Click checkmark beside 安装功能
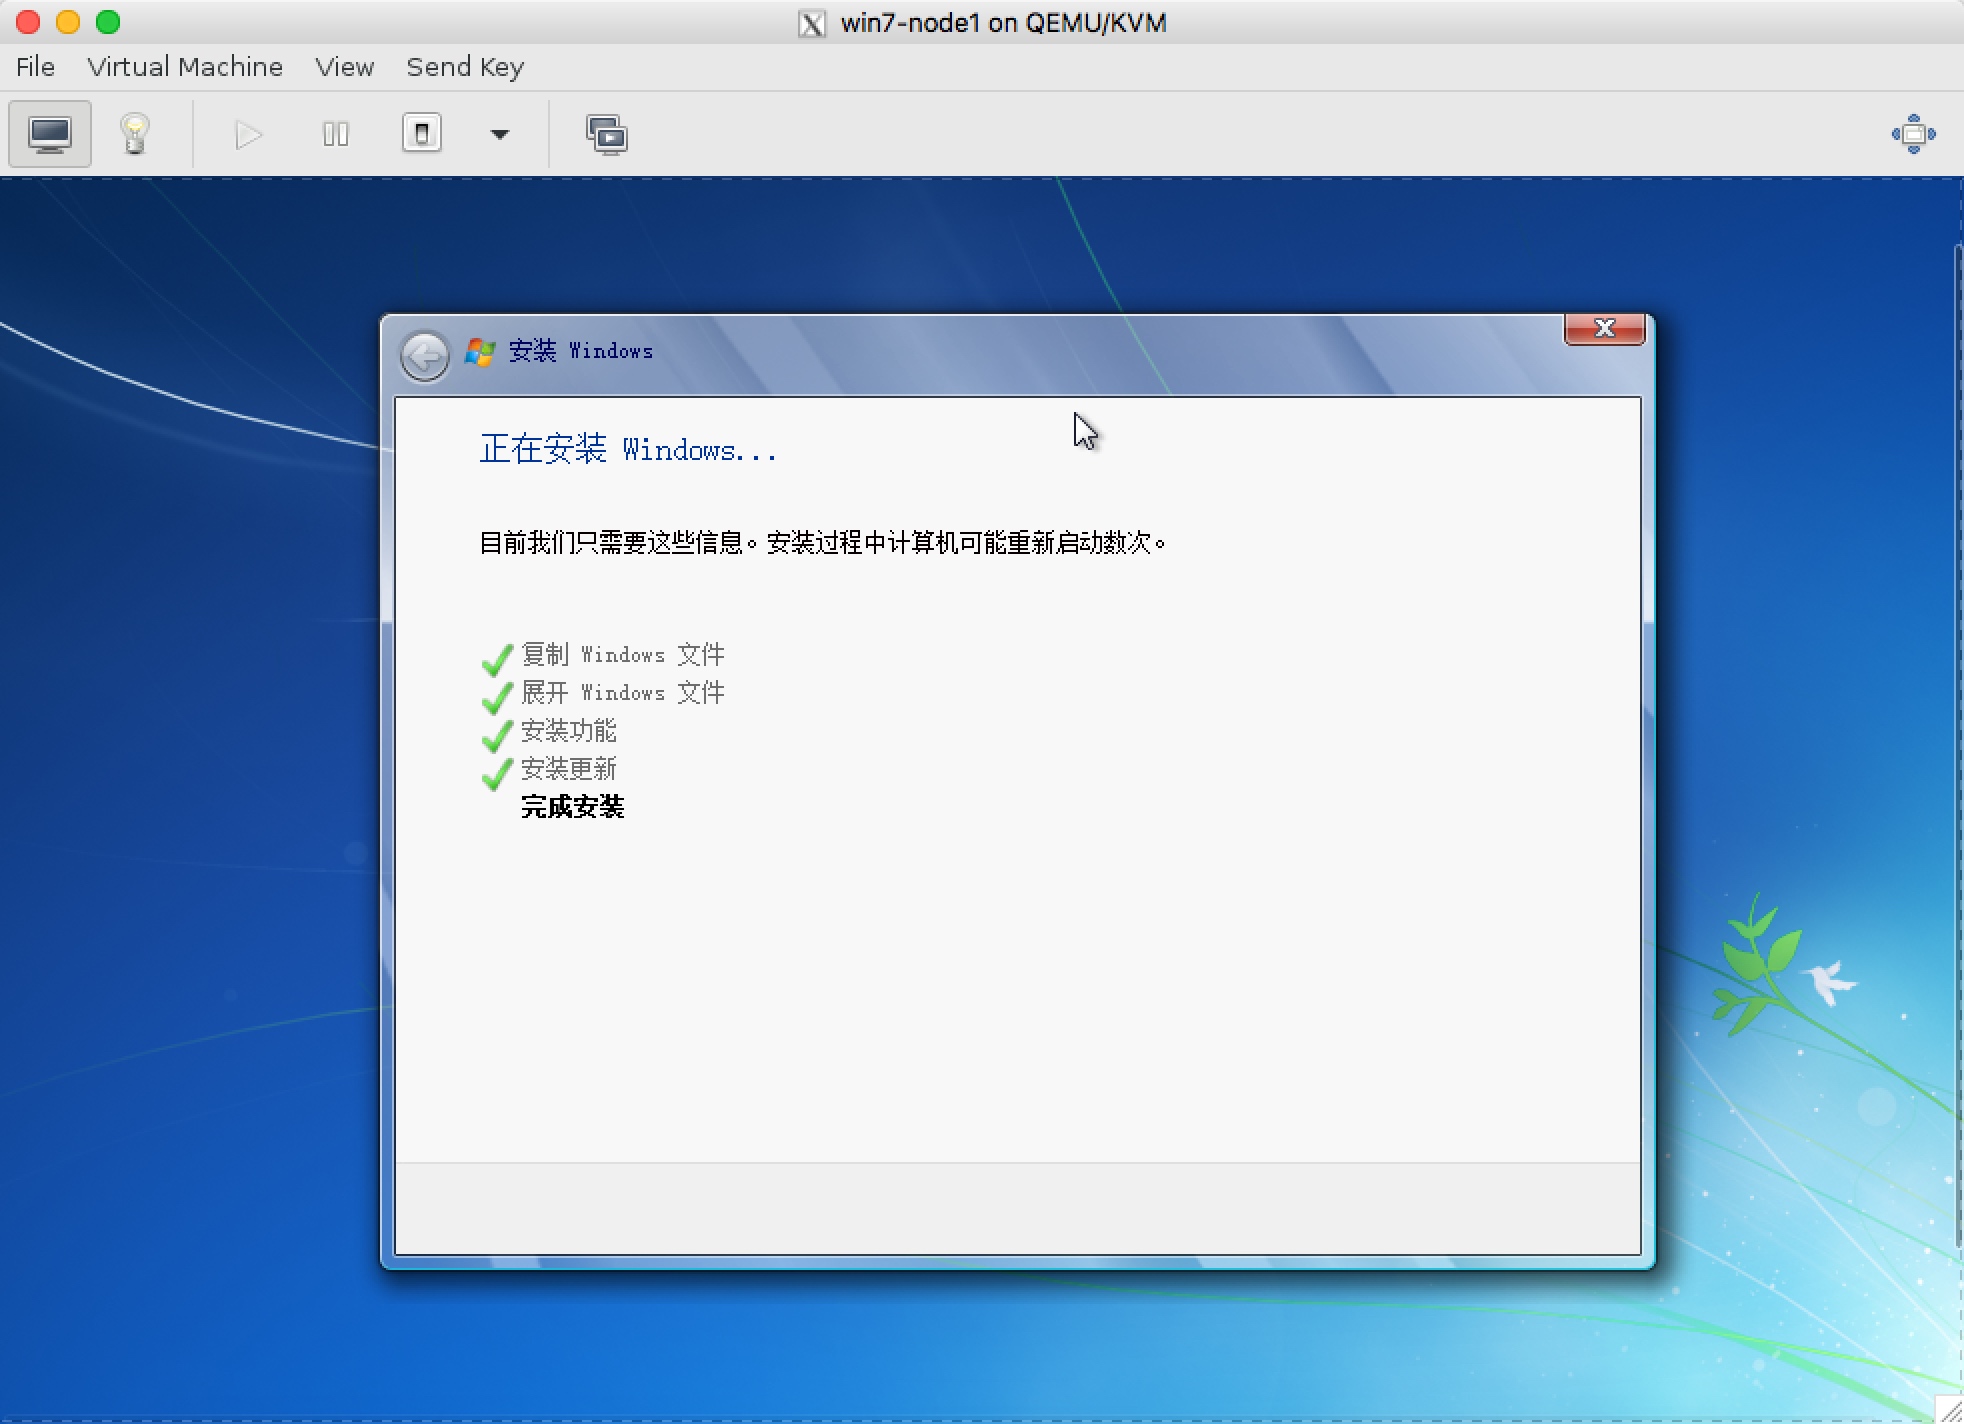This screenshot has height=1424, width=1964. click(x=497, y=736)
